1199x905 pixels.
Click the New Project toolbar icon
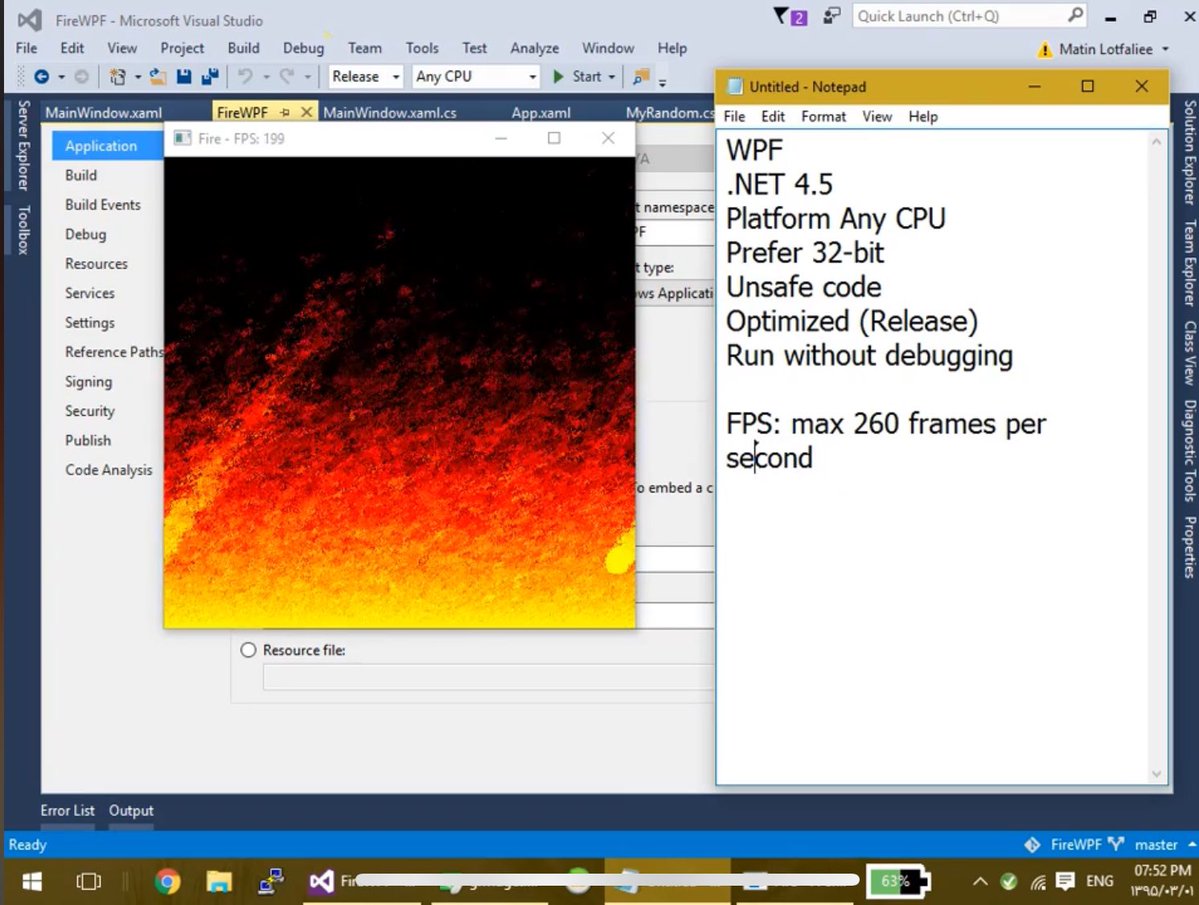(117, 76)
